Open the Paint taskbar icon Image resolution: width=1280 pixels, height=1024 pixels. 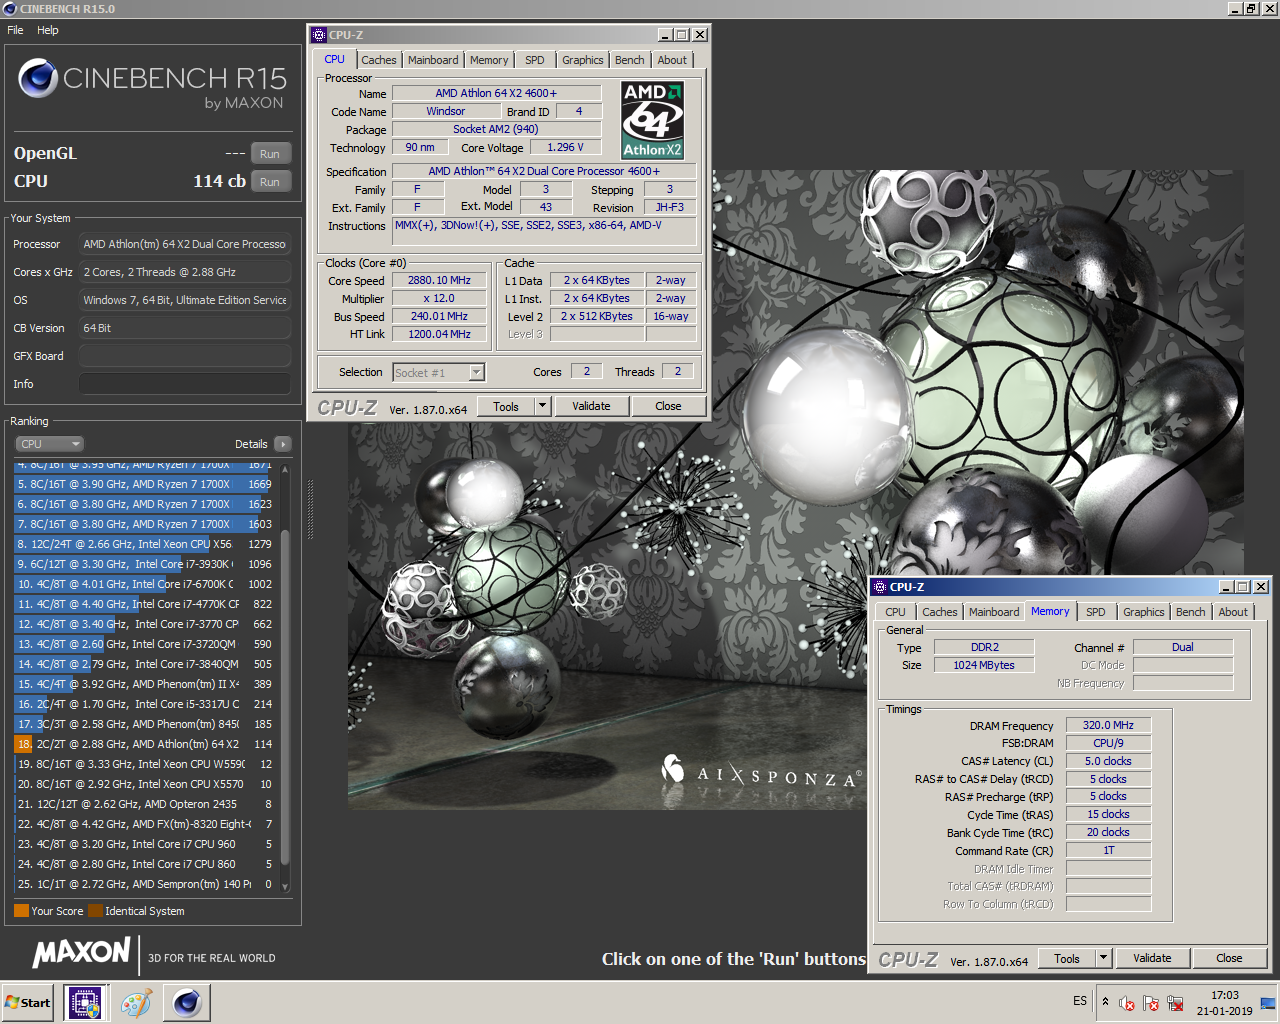tap(136, 1002)
